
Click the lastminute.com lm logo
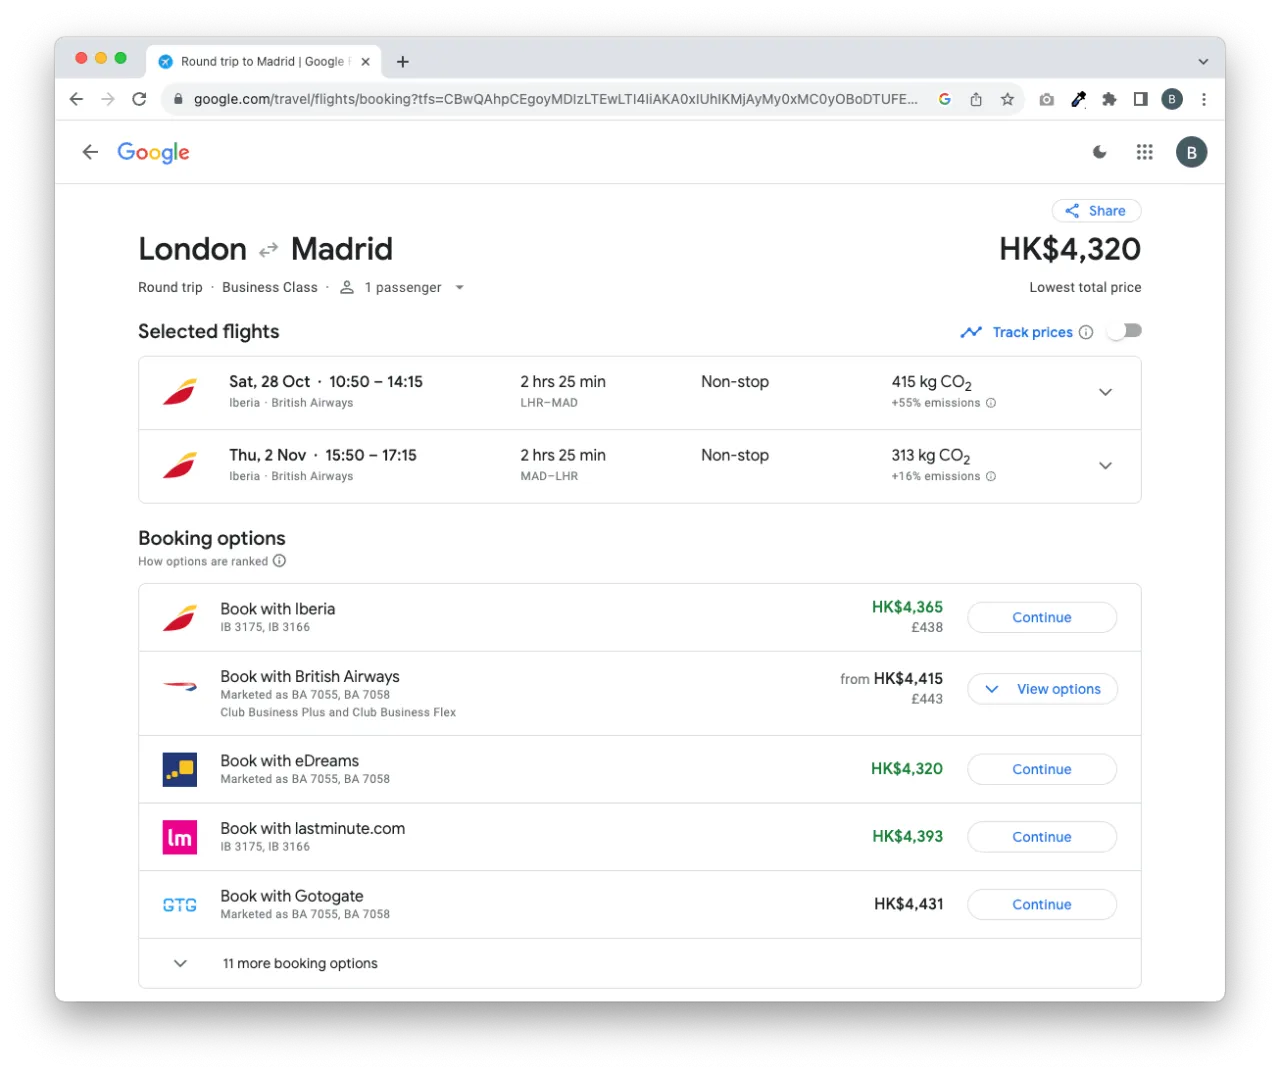(180, 837)
